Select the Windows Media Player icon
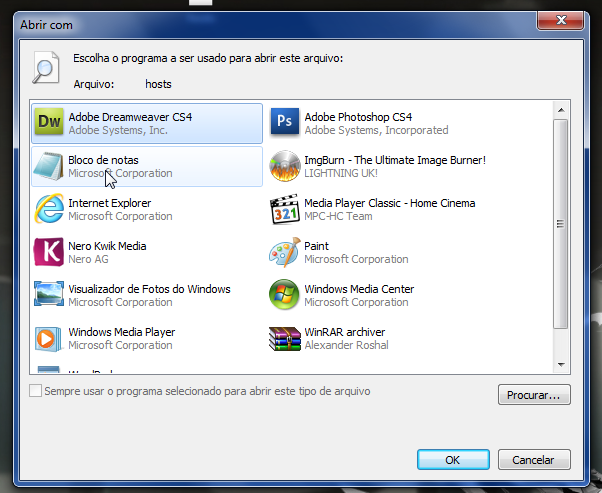Viewport: 602px width, 493px height. click(49, 338)
